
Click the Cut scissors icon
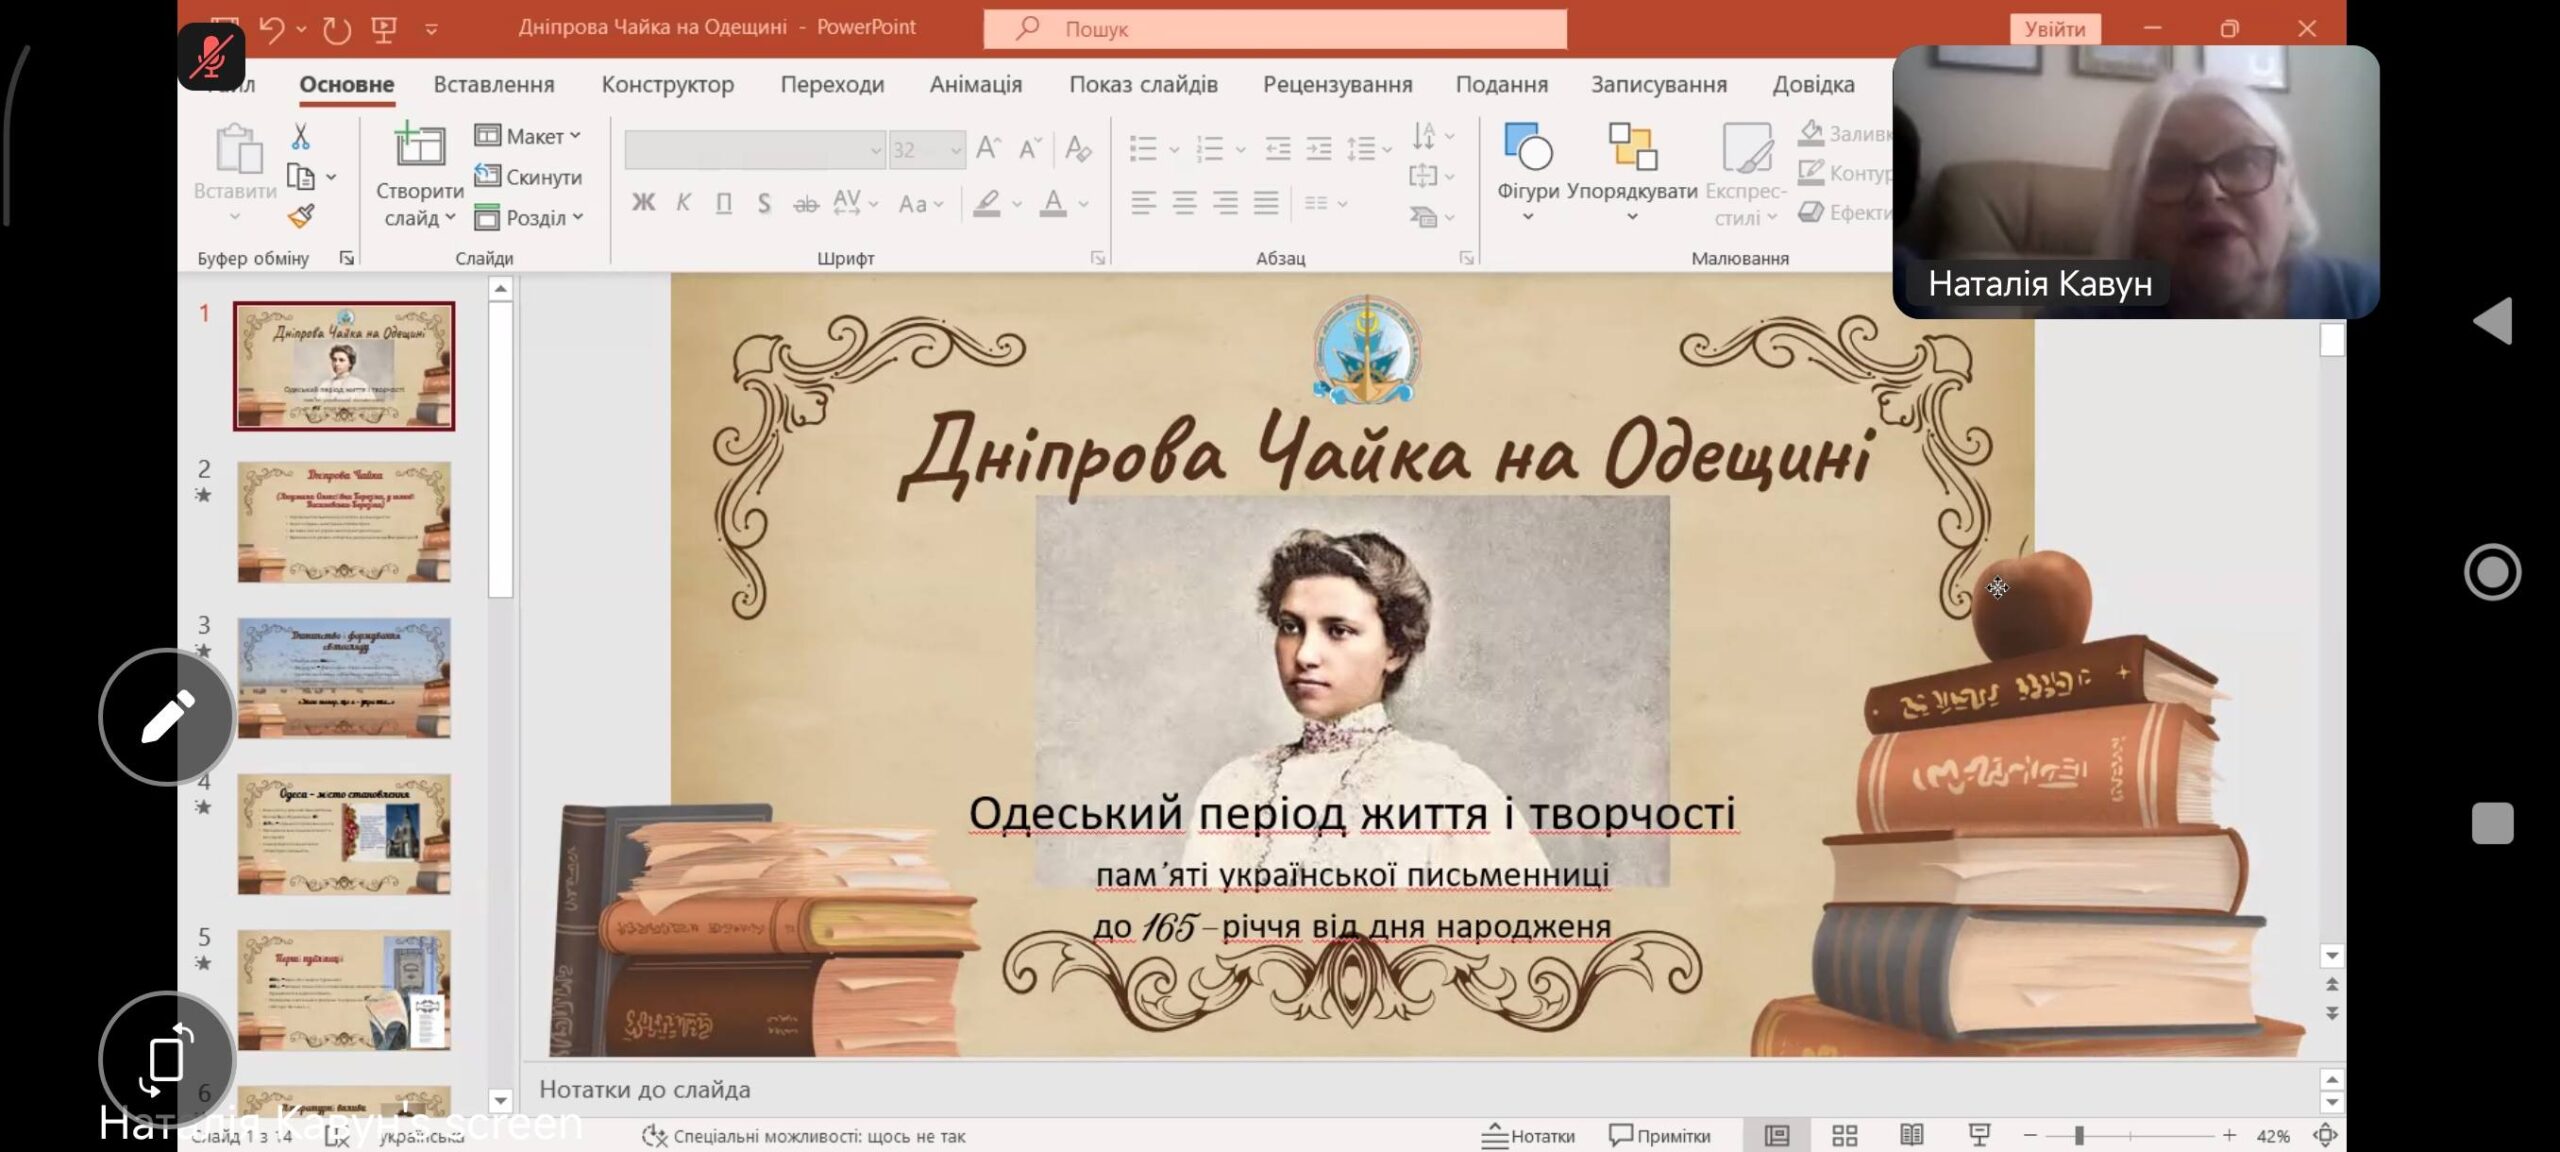click(x=300, y=136)
